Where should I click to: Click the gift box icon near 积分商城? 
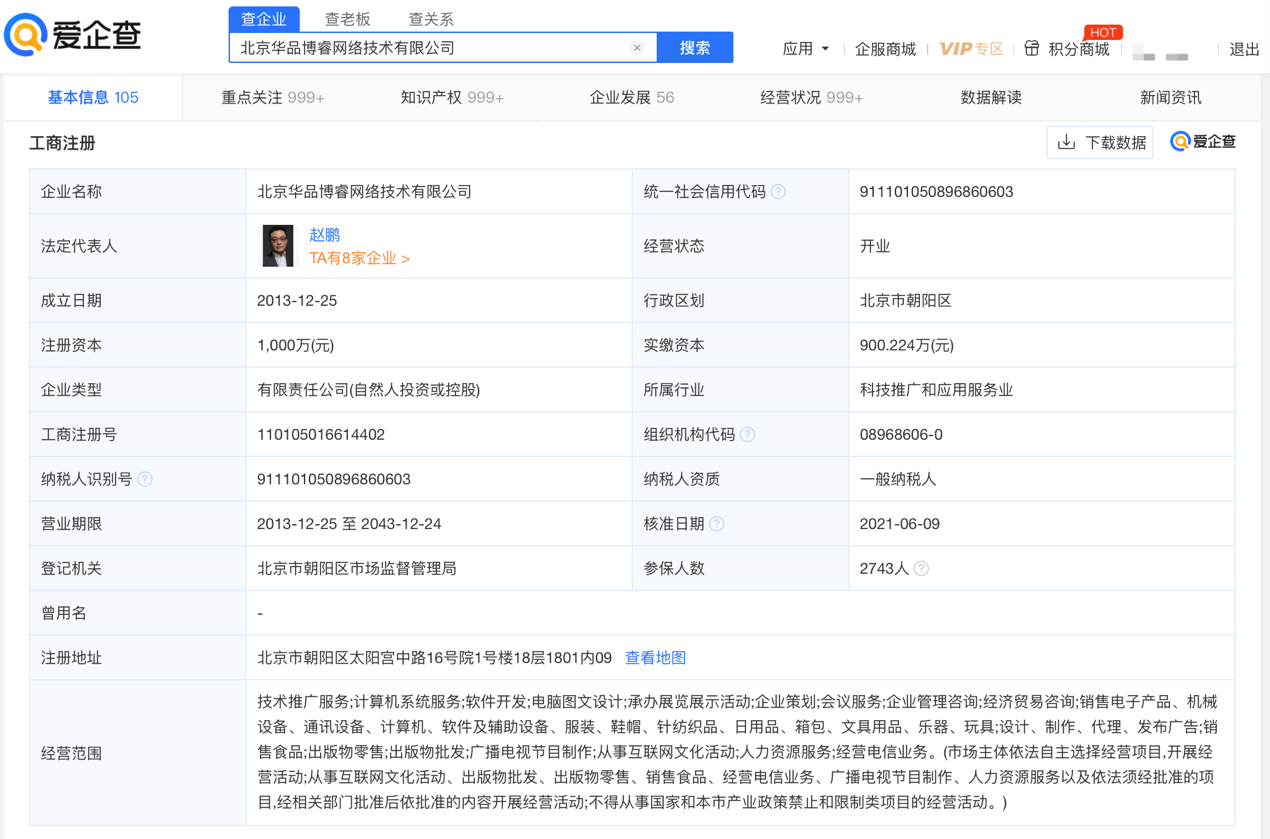click(1032, 47)
